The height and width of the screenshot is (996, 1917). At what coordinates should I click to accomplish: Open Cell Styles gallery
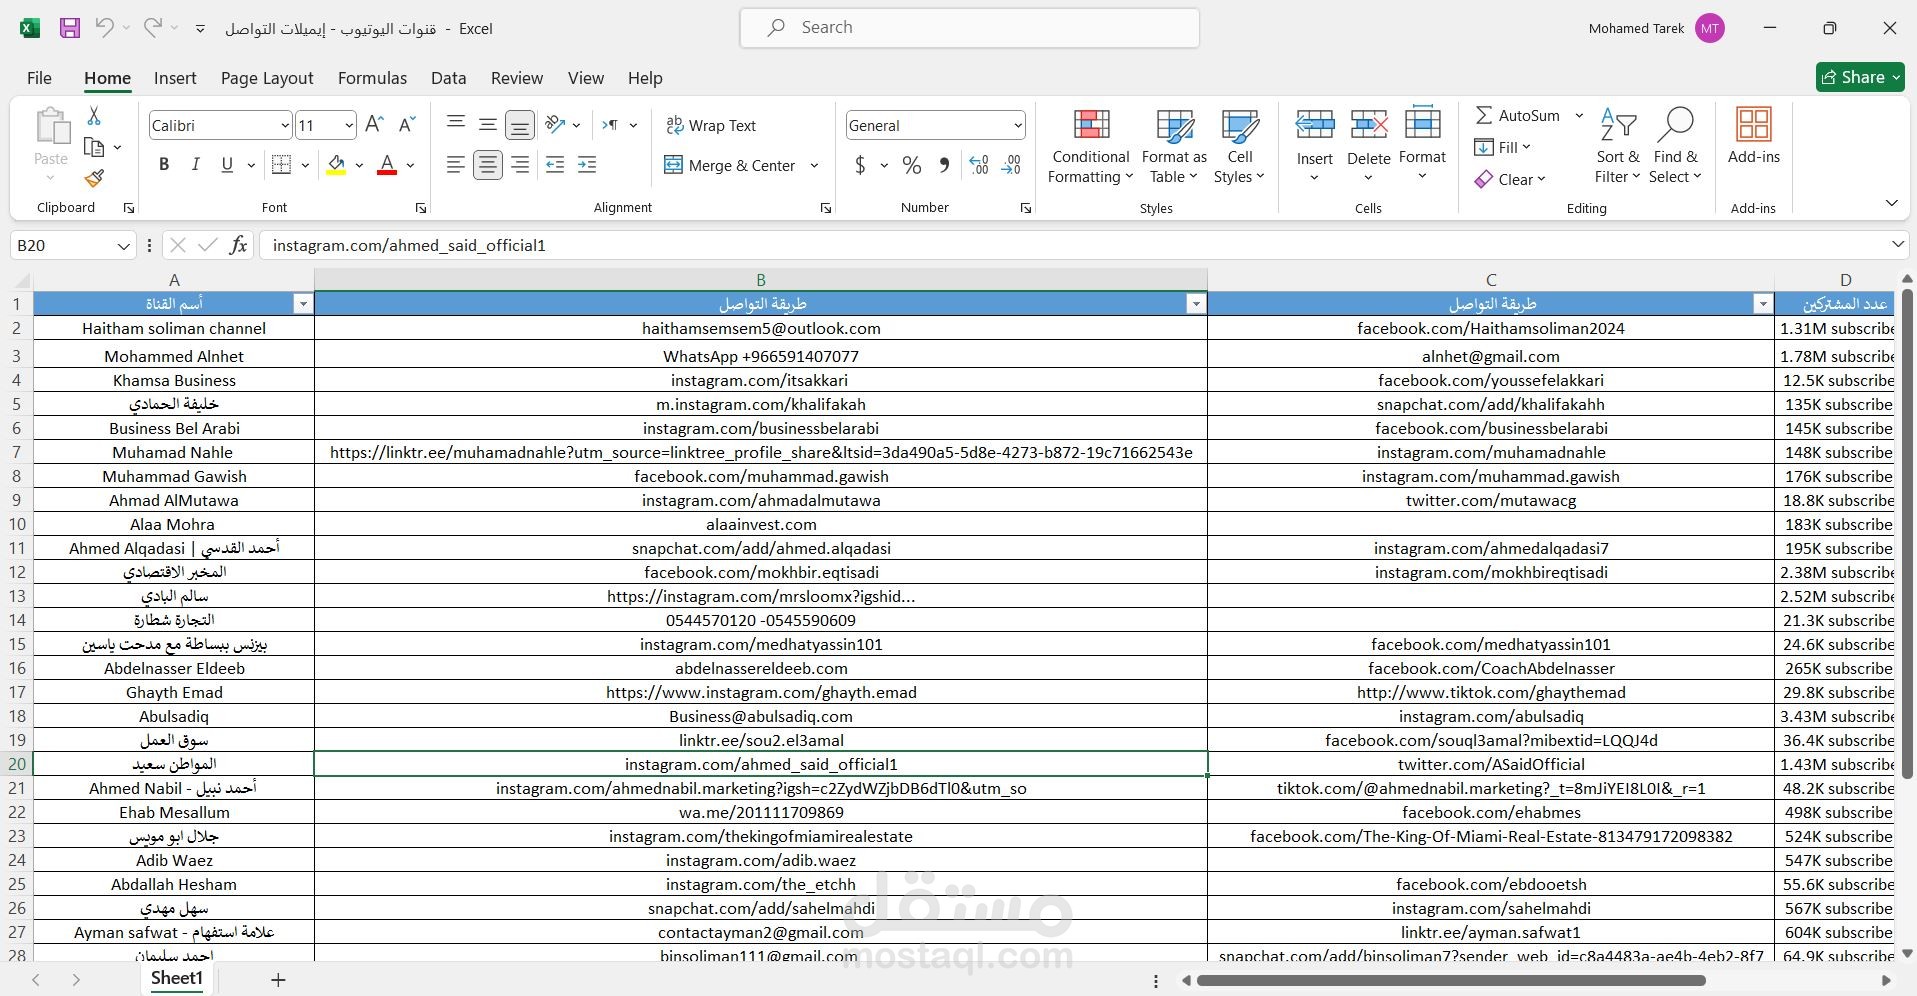pyautogui.click(x=1239, y=146)
